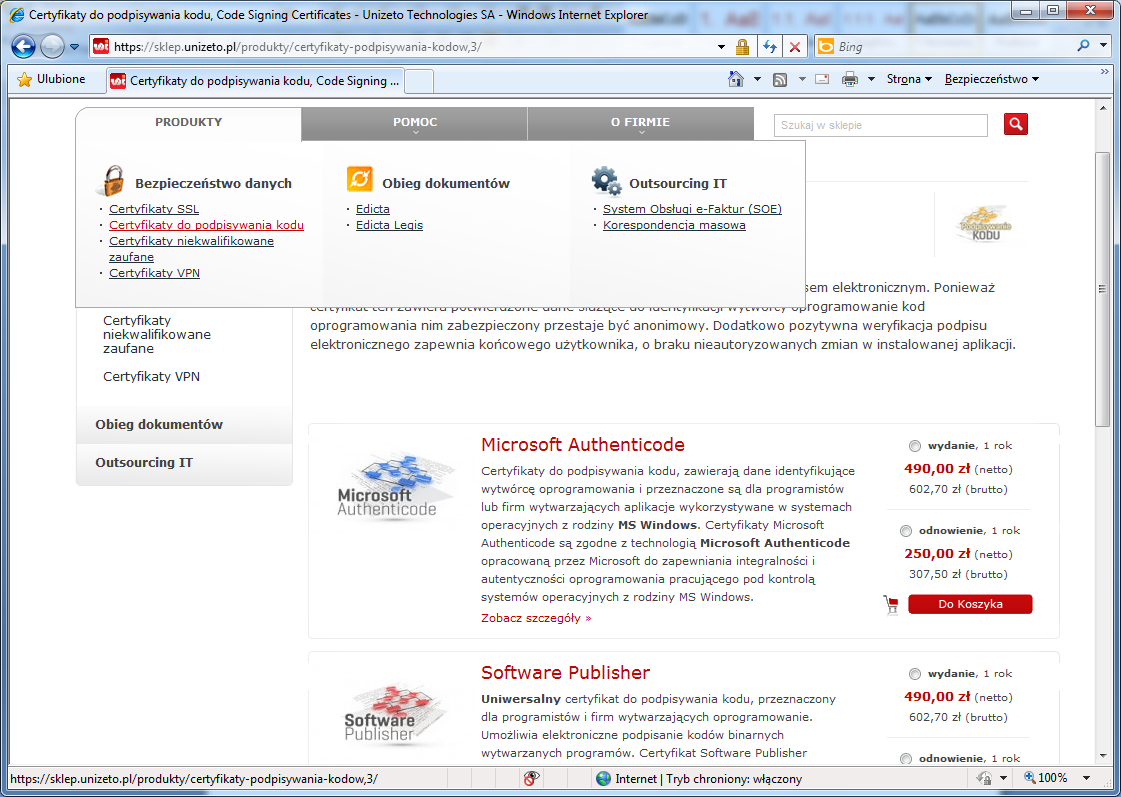Screen dimensions: 1121x797
Task: Expand sidebar Obieg dokumentów section
Action: (184, 425)
